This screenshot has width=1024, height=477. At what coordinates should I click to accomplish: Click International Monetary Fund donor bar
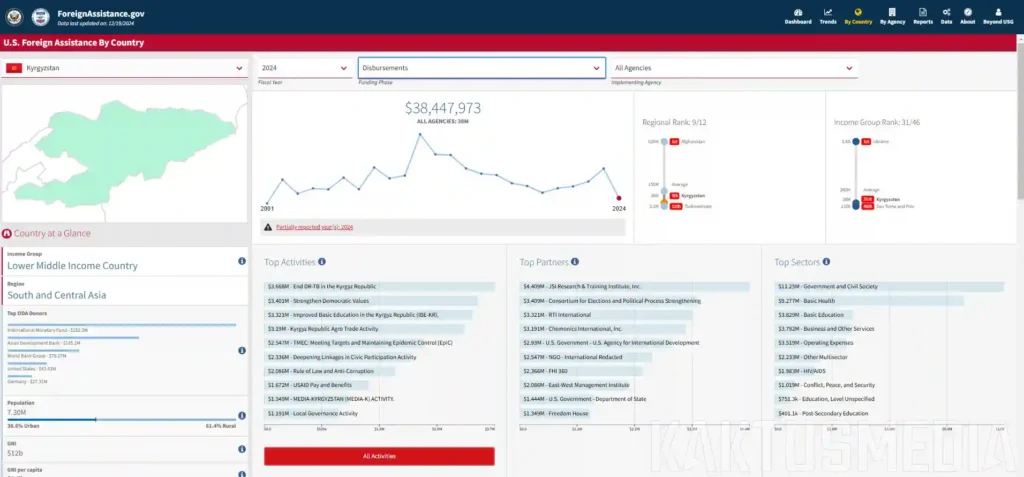121,327
